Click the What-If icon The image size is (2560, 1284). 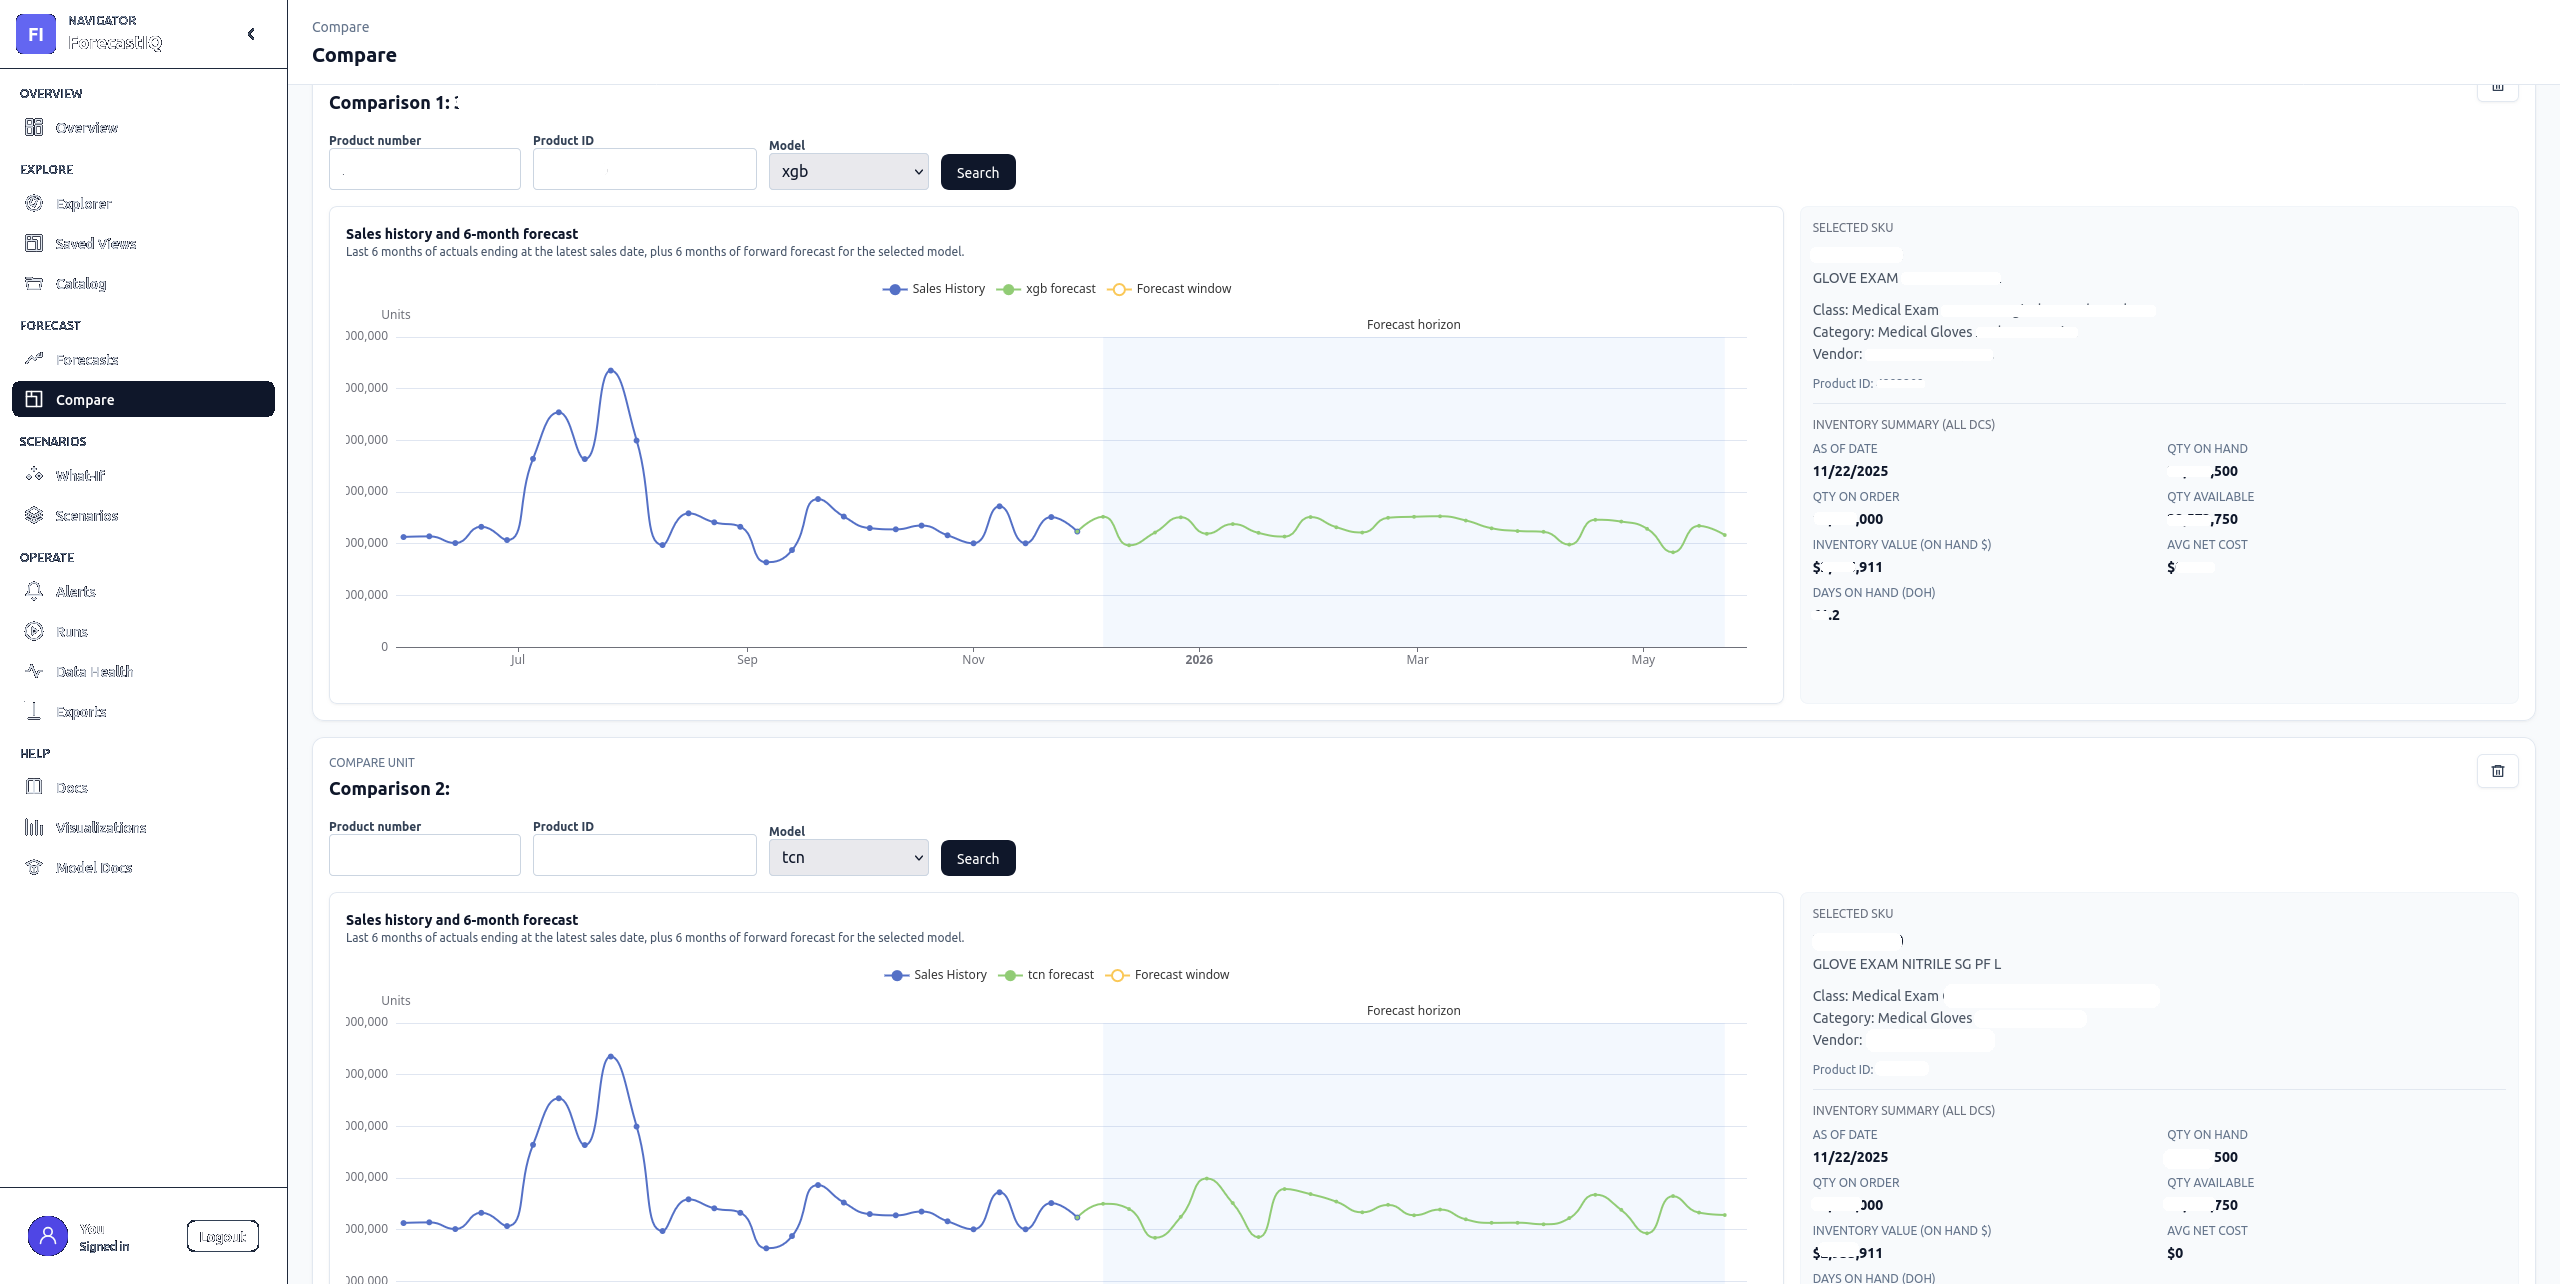click(x=34, y=475)
